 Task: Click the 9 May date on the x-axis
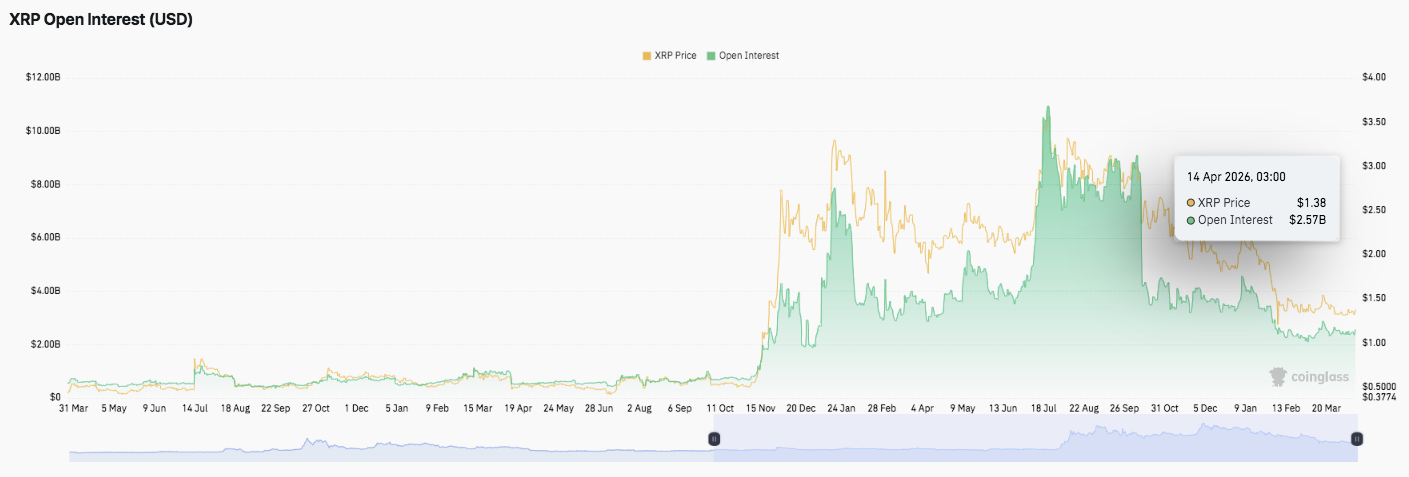pos(962,408)
